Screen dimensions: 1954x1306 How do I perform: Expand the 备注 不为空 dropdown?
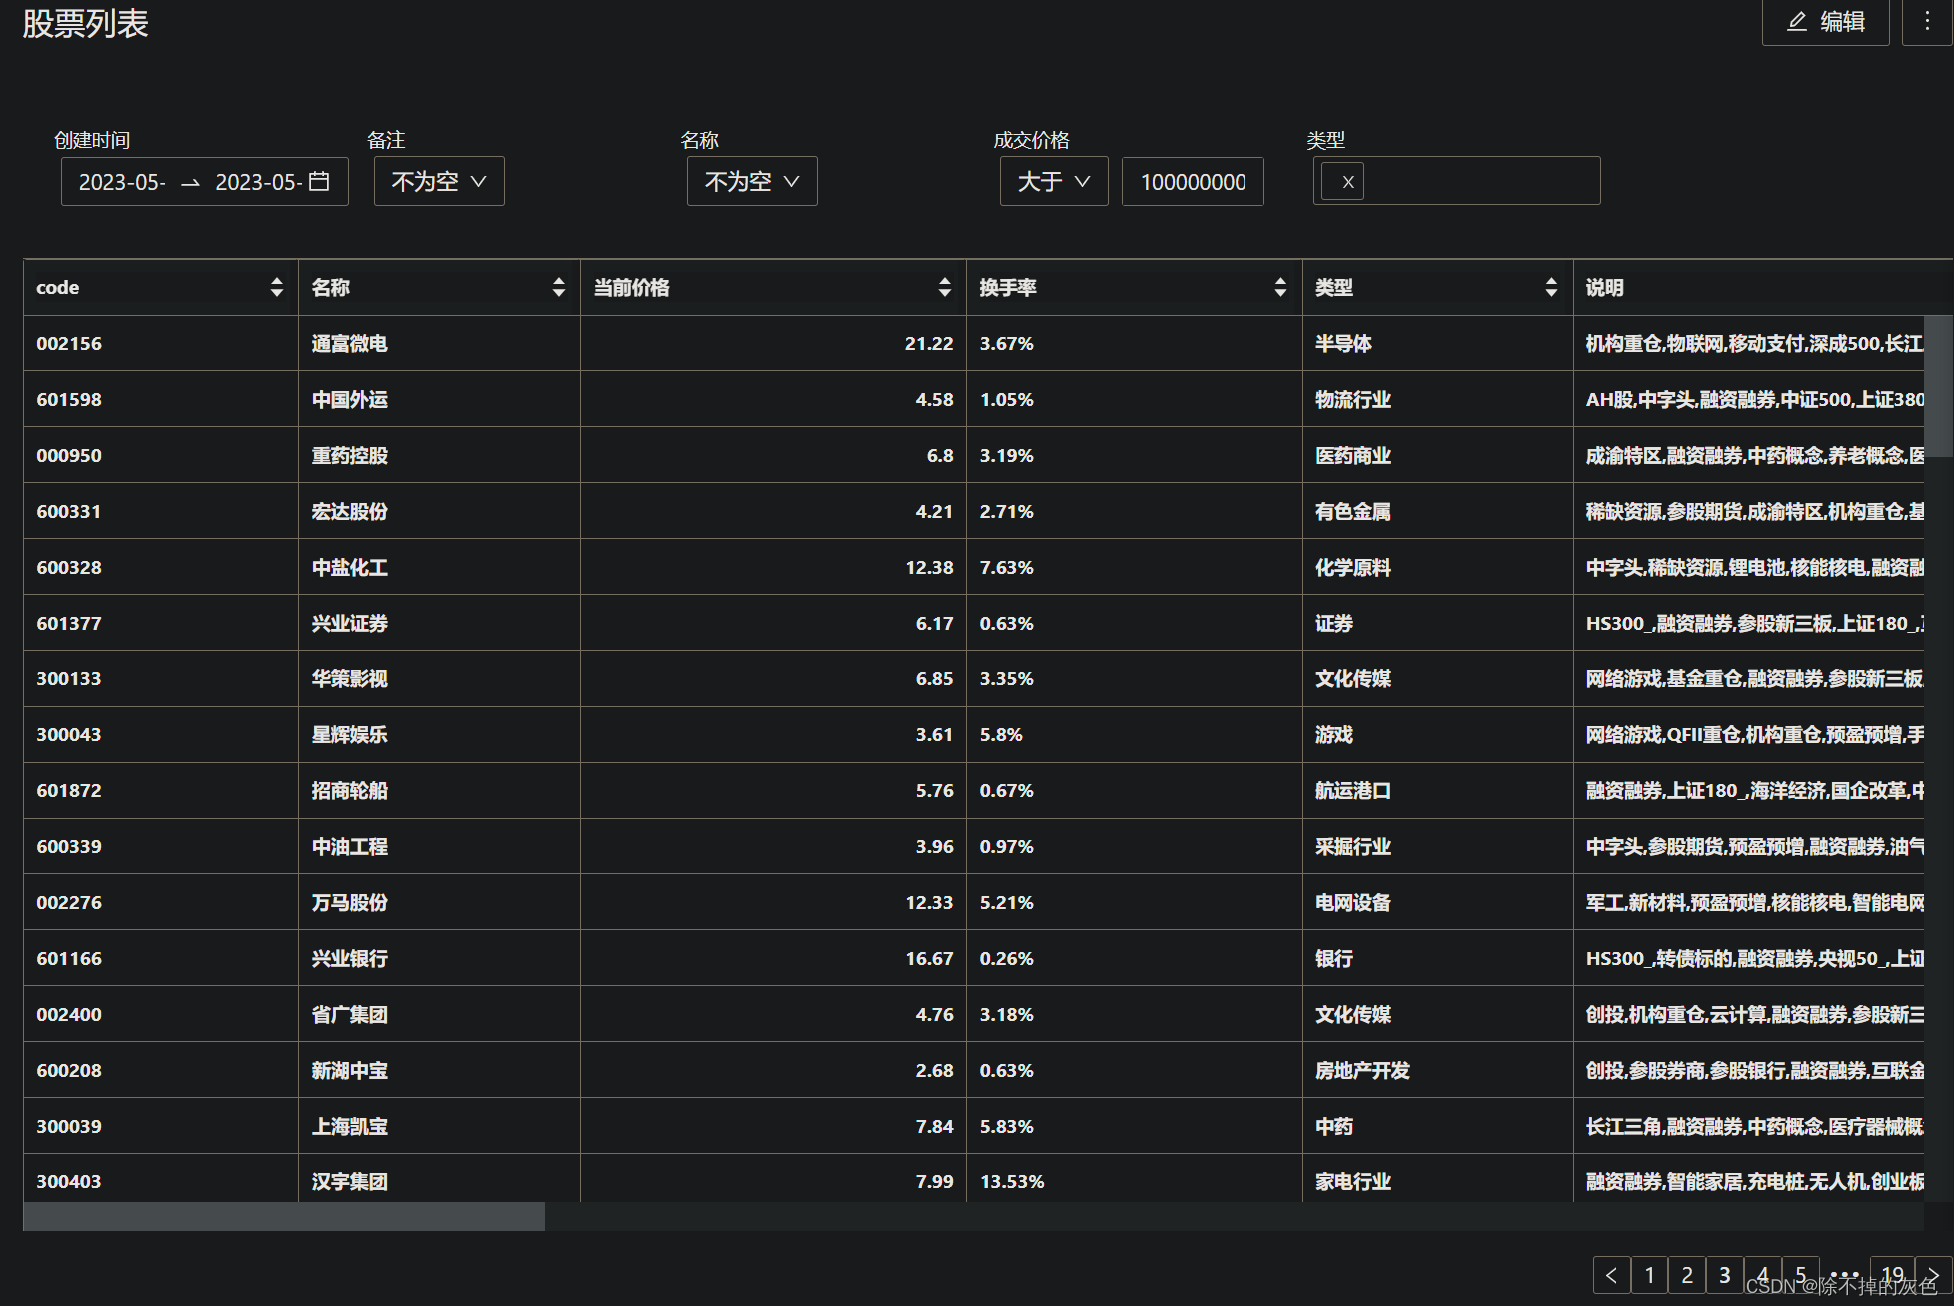tap(439, 181)
